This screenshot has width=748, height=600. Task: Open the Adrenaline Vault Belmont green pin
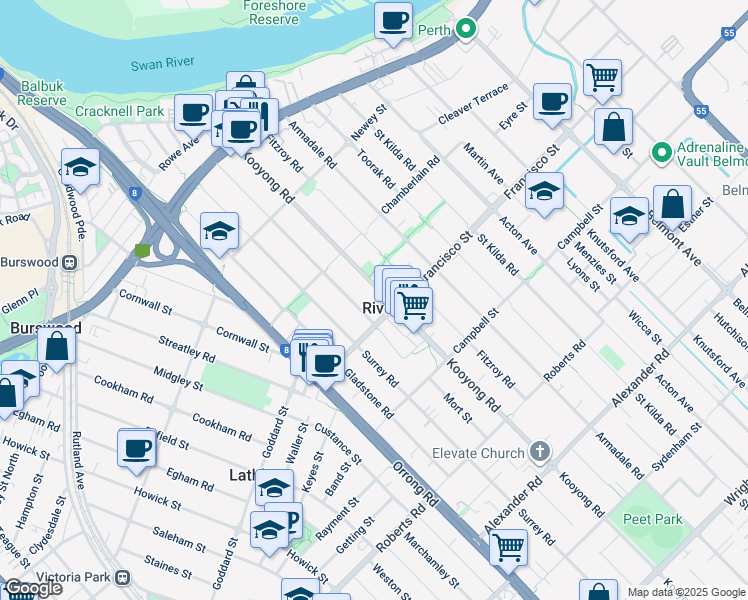click(662, 153)
